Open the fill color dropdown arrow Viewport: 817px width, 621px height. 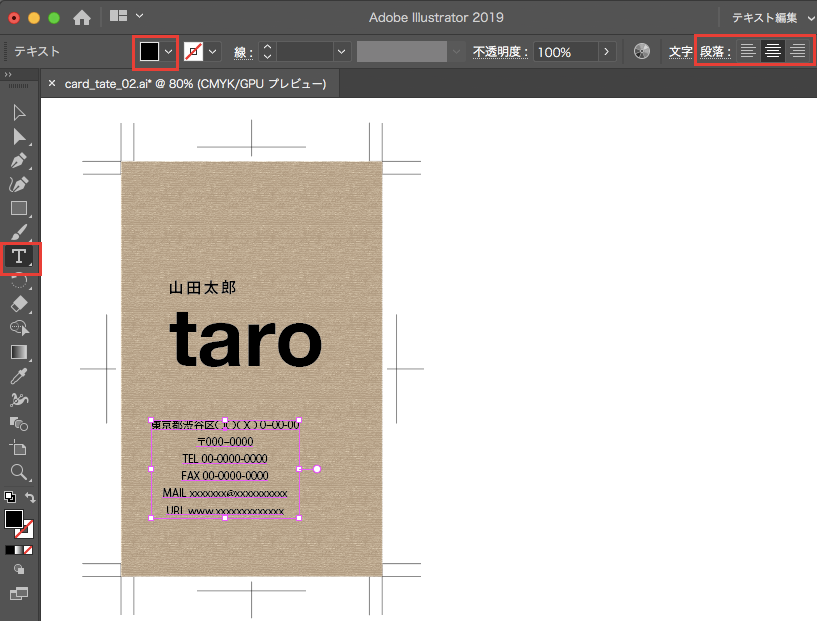click(168, 51)
